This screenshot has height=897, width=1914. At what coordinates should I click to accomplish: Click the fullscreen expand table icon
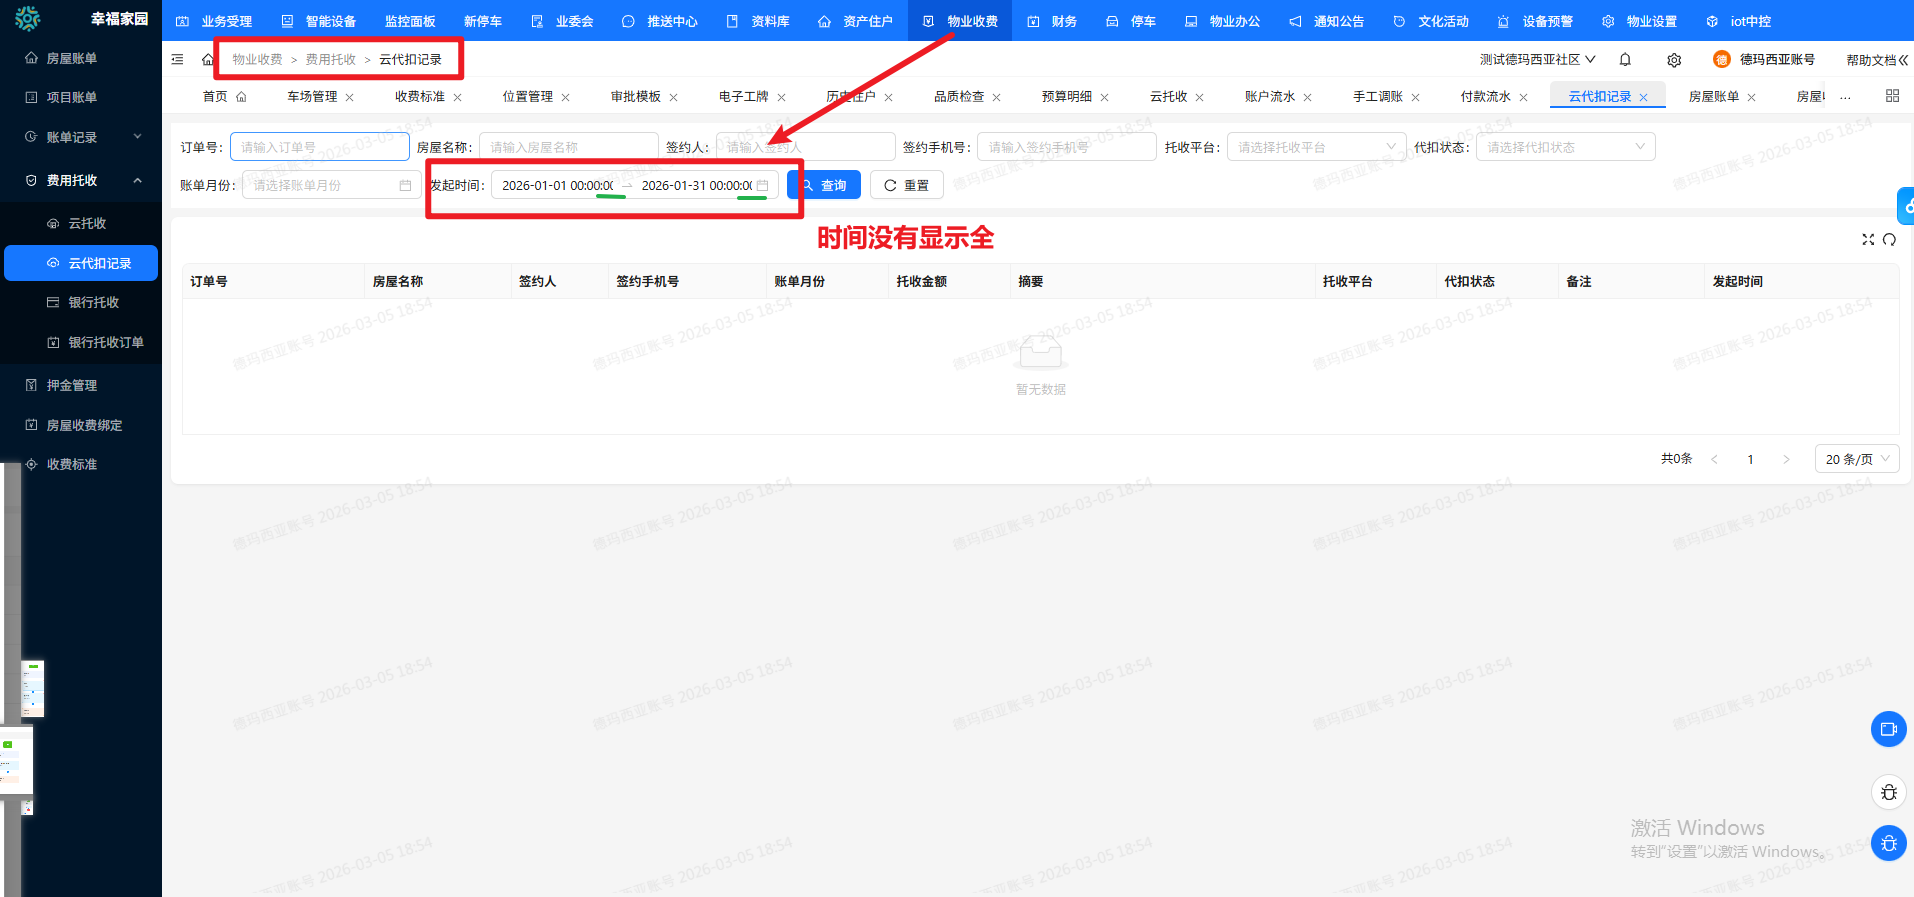(1867, 239)
